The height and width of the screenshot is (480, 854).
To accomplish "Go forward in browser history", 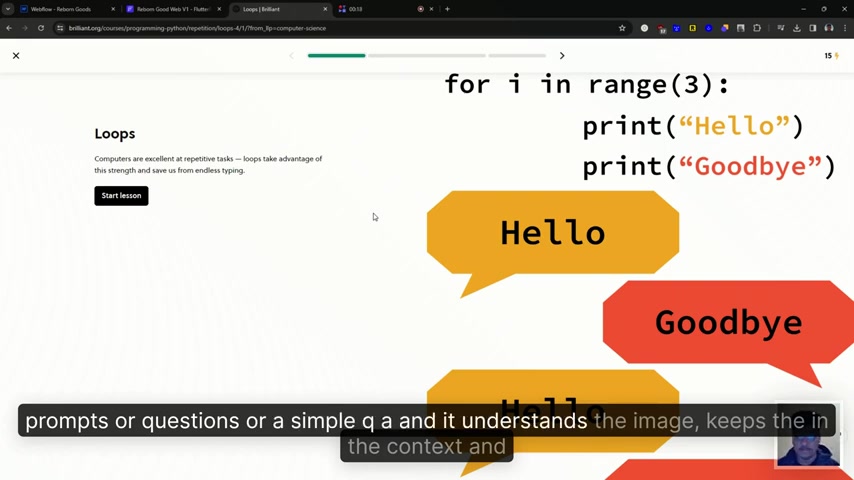I will (x=25, y=28).
